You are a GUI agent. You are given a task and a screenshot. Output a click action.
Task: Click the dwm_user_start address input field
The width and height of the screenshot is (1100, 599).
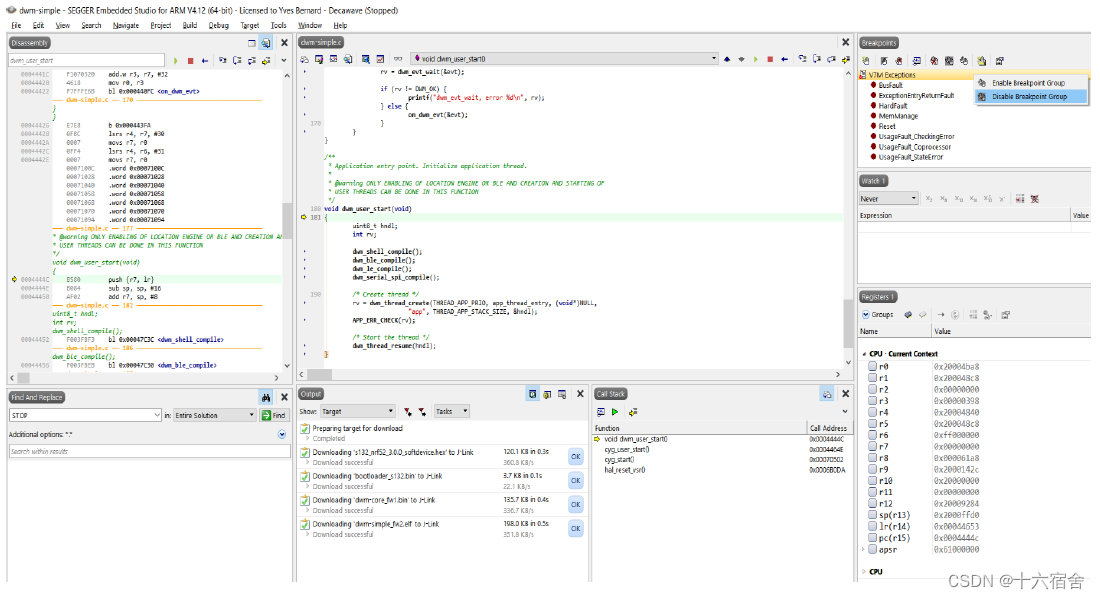[x=86, y=61]
